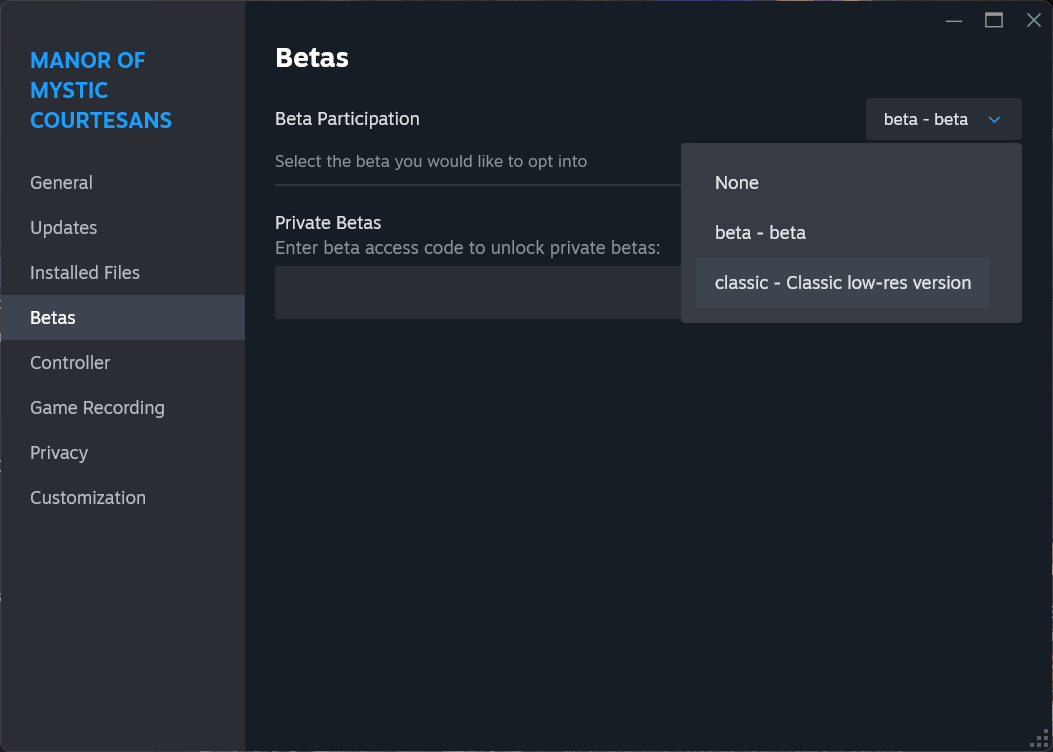The image size is (1053, 752).
Task: Open the Customization section
Action: coord(88,498)
